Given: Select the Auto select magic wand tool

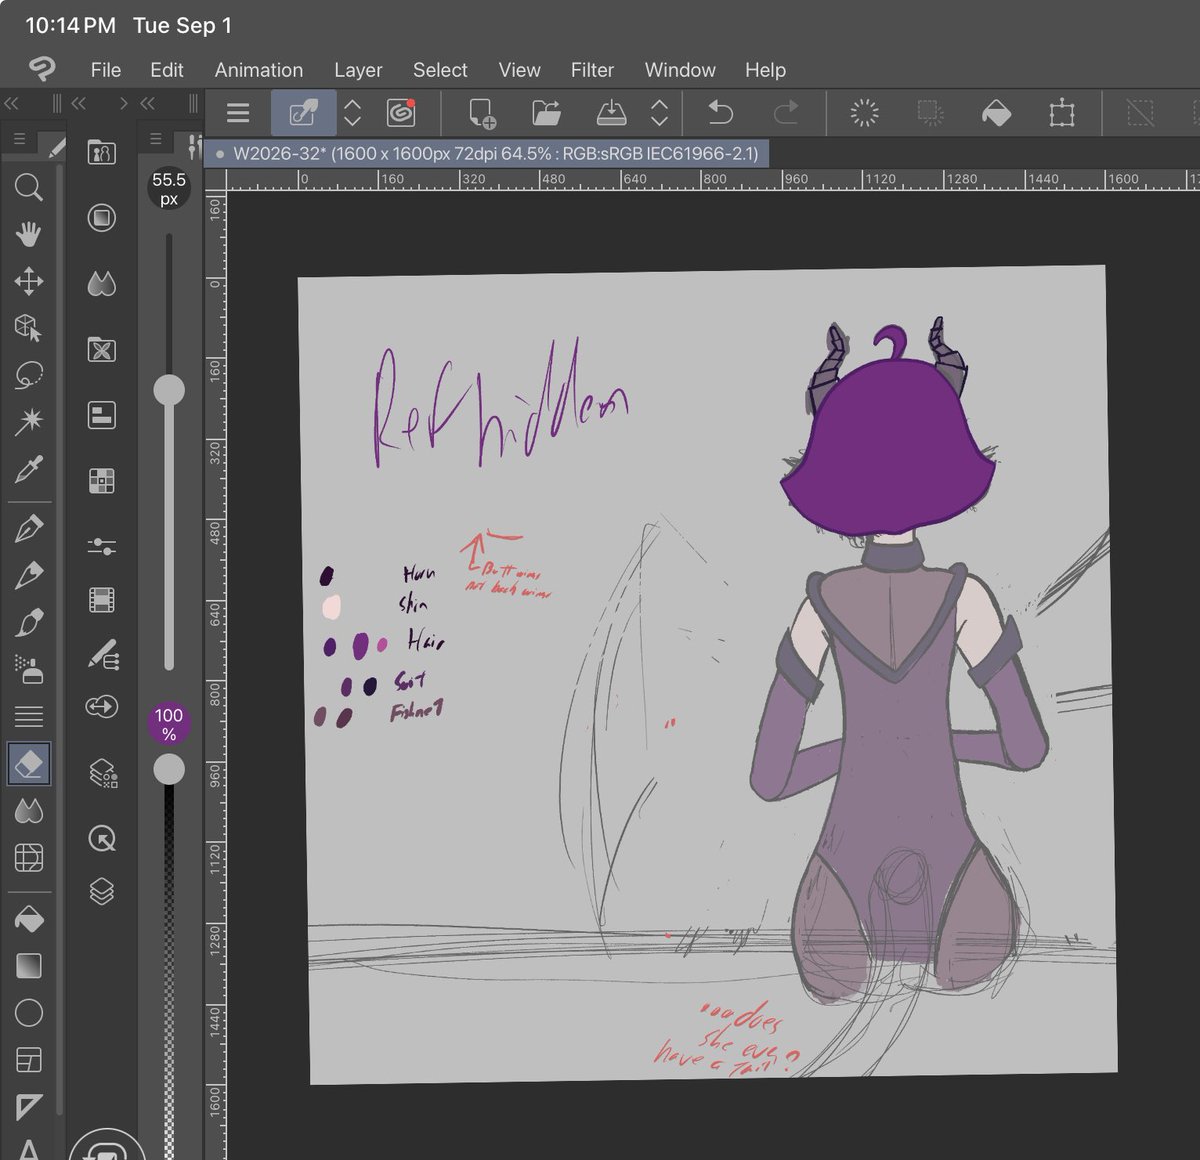Looking at the screenshot, I should (29, 421).
